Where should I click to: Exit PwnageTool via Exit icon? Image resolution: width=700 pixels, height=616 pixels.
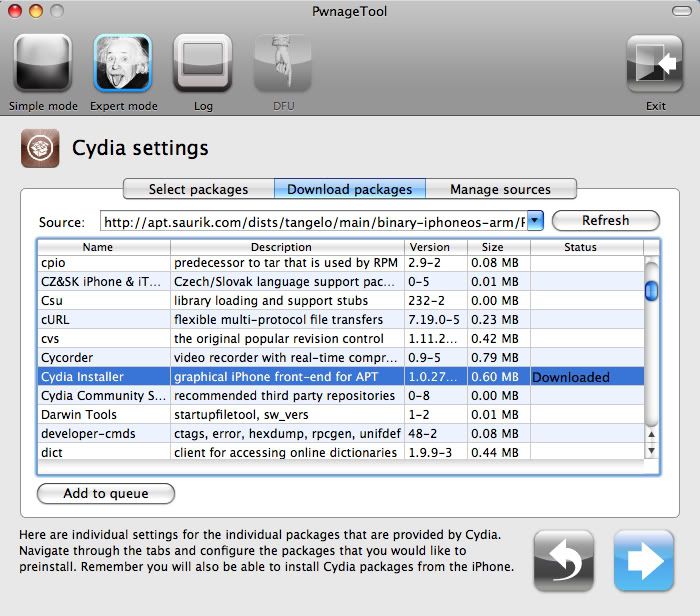[x=655, y=63]
